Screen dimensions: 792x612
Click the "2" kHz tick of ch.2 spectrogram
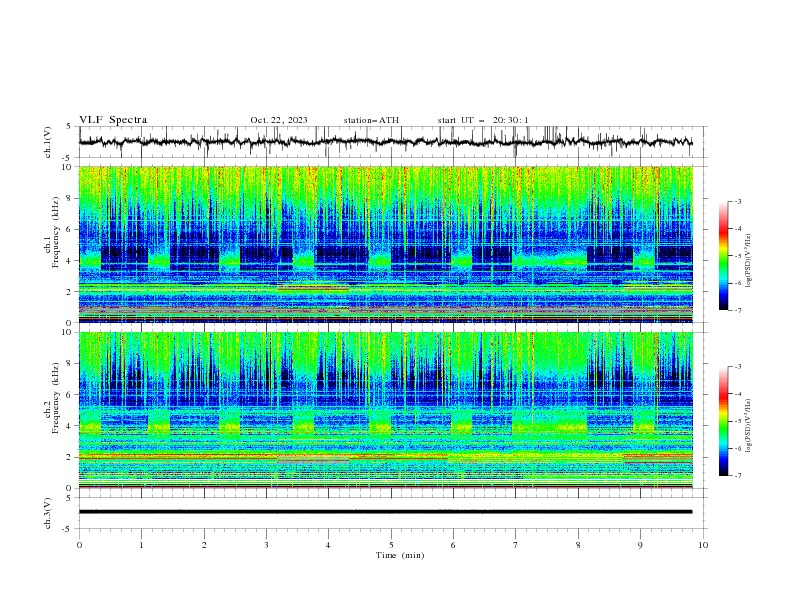click(x=70, y=457)
